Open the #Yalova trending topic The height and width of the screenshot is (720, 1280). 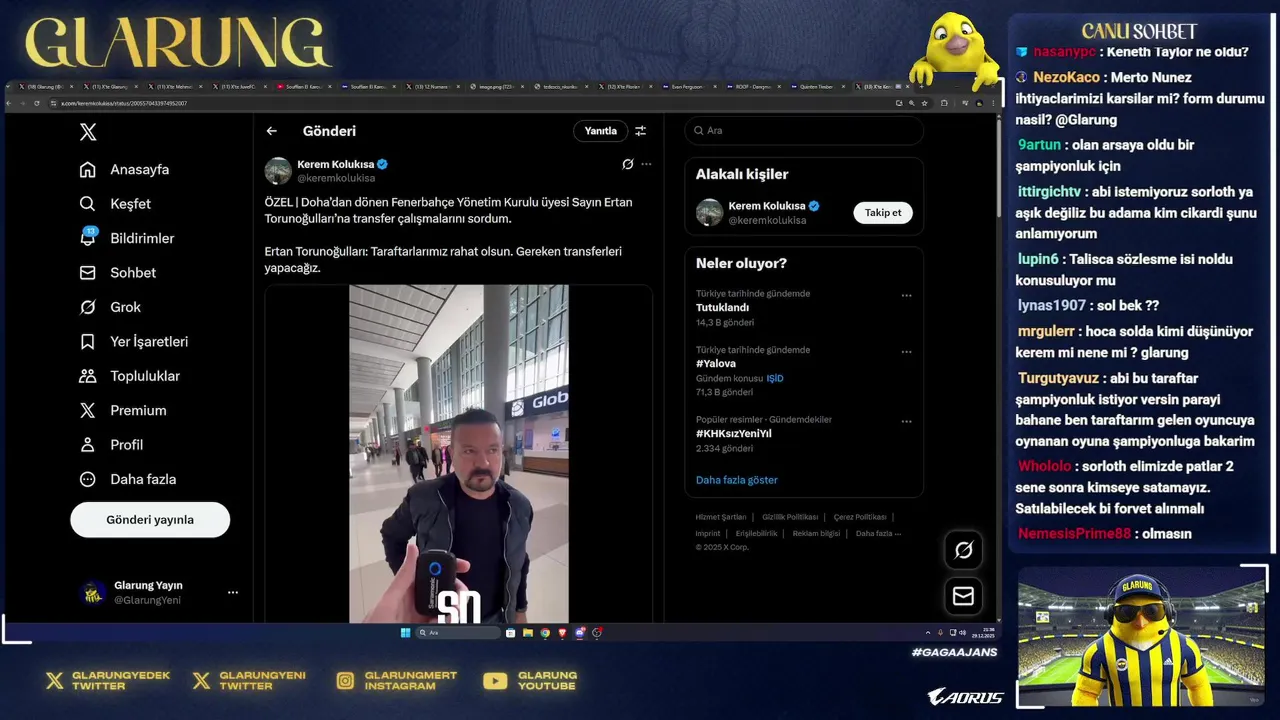[716, 364]
